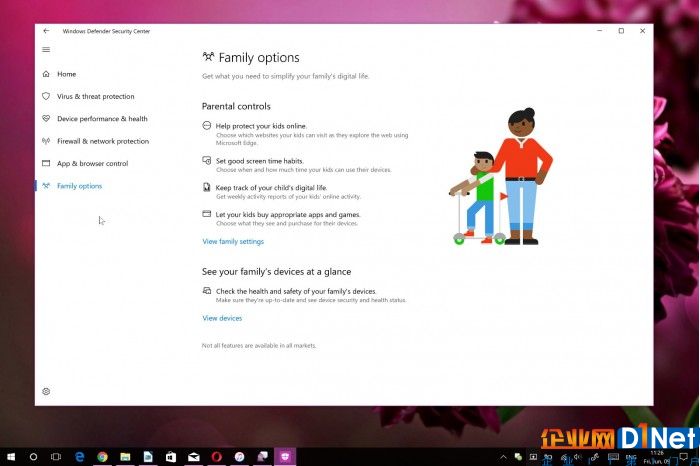Show hidden system tray icons

[503, 457]
